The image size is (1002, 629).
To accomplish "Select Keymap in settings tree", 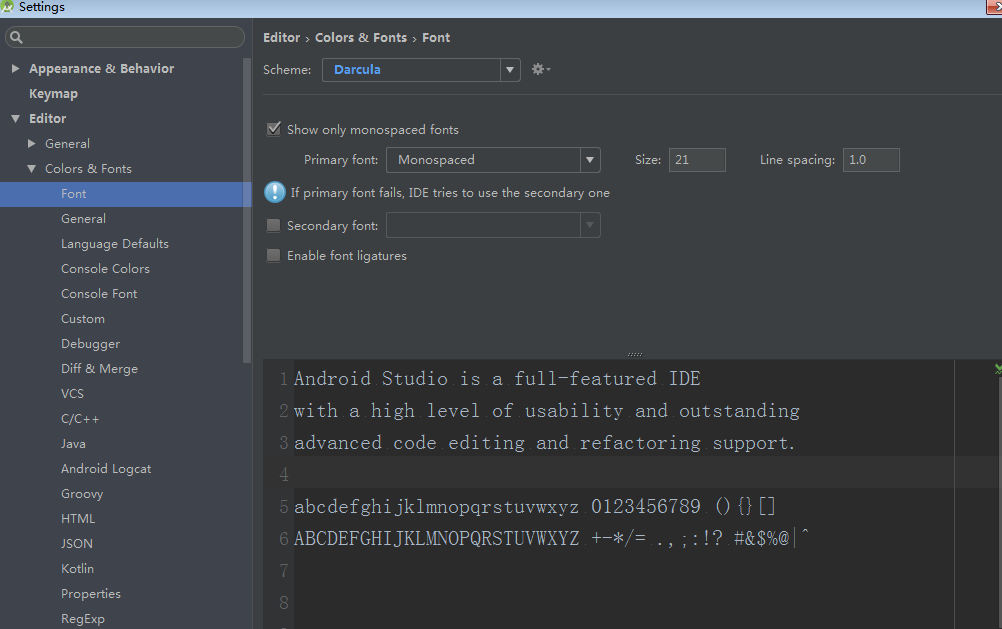I will pos(53,93).
